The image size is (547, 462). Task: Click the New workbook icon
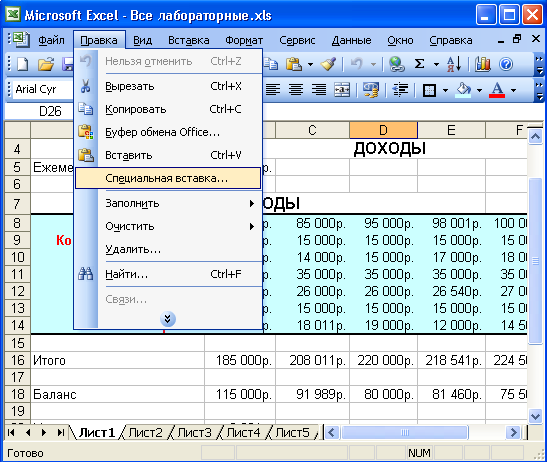pos(23,64)
